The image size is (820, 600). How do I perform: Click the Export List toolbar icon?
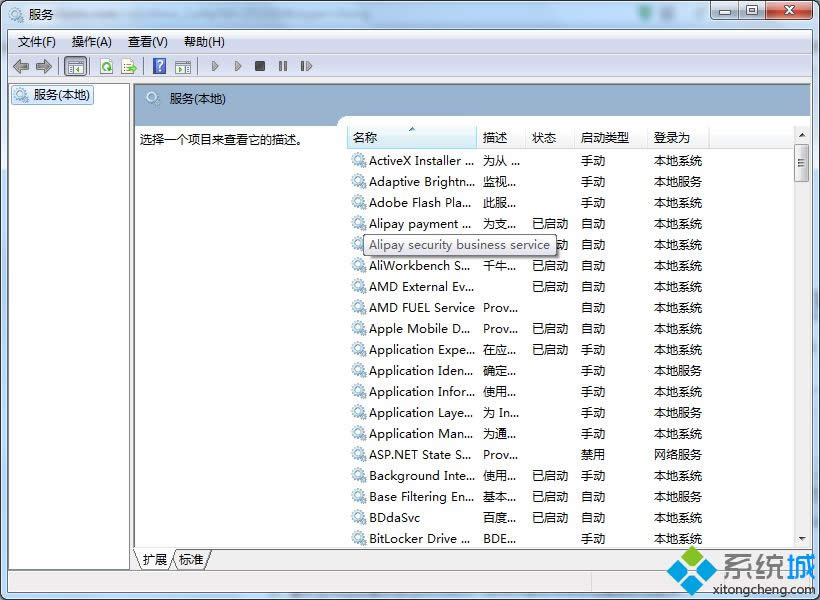[128, 66]
